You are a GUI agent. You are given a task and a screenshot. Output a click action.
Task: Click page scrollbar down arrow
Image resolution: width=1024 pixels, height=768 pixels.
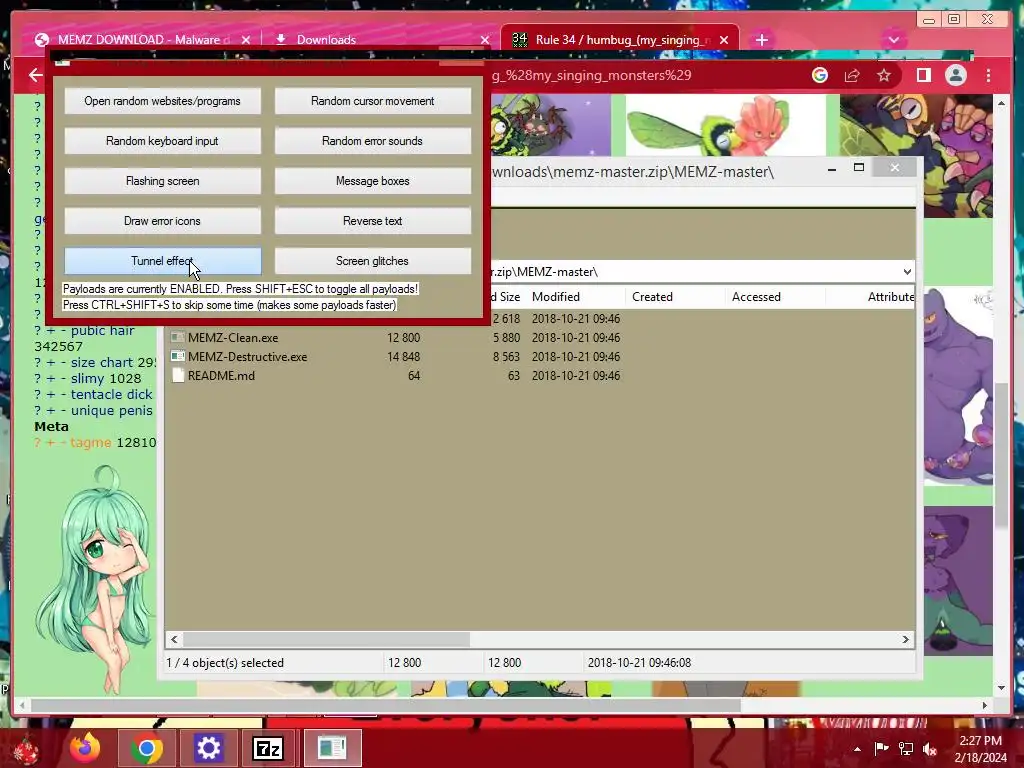point(1002,688)
